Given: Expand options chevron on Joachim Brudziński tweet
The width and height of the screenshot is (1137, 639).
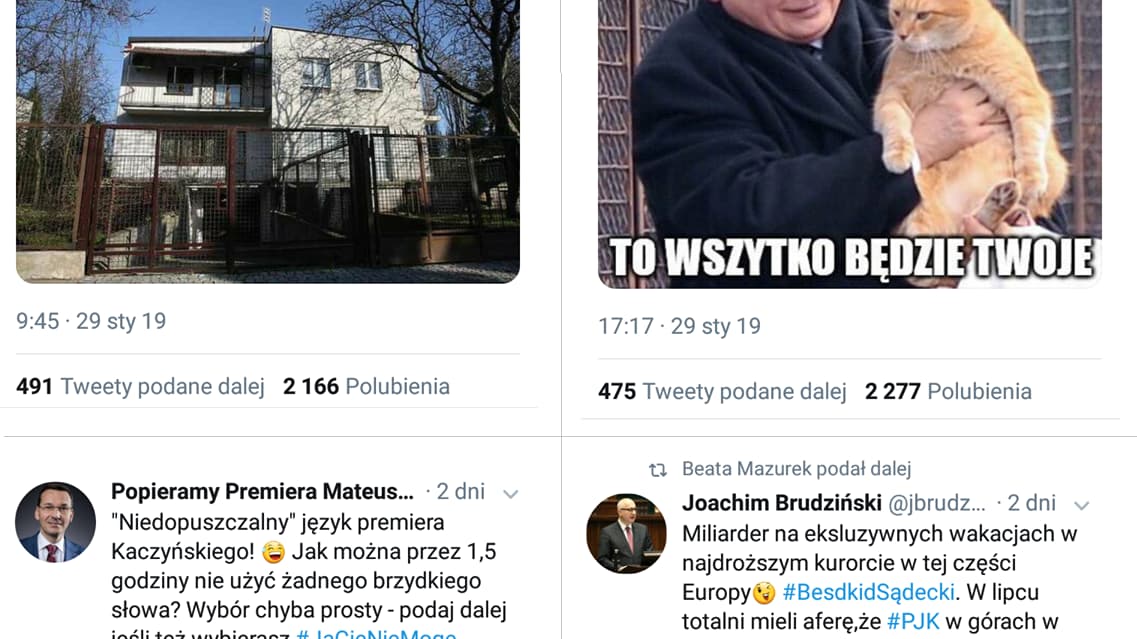Looking at the screenshot, I should pyautogui.click(x=1081, y=506).
